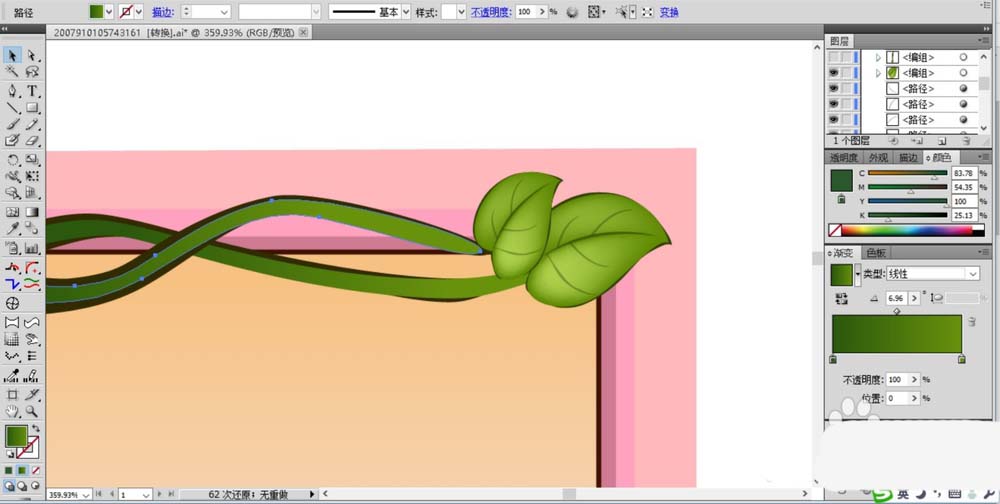Switch to the 色板 tab
Image resolution: width=1000 pixels, height=504 pixels.
click(x=875, y=253)
